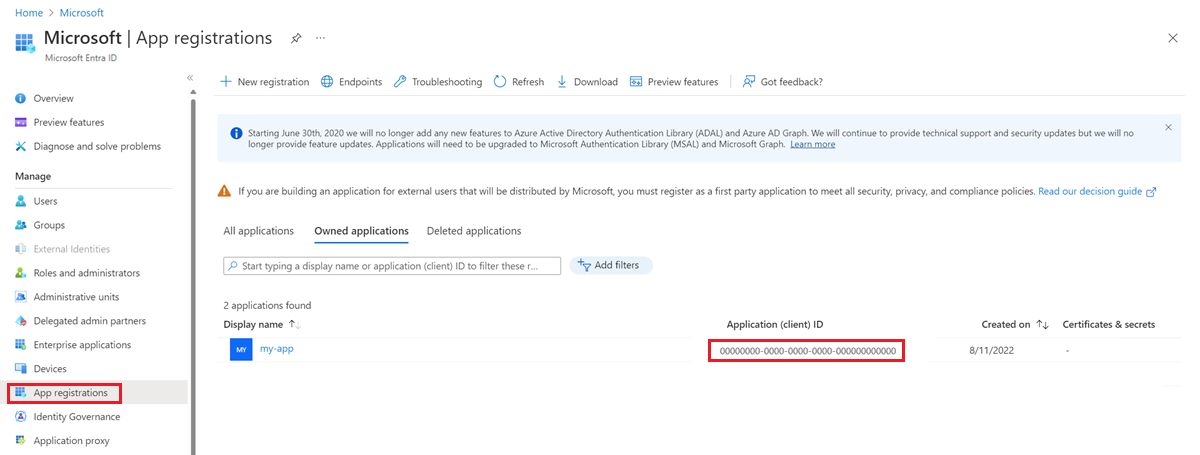Sort by Display name column arrows
1200x455 pixels.
tap(294, 325)
